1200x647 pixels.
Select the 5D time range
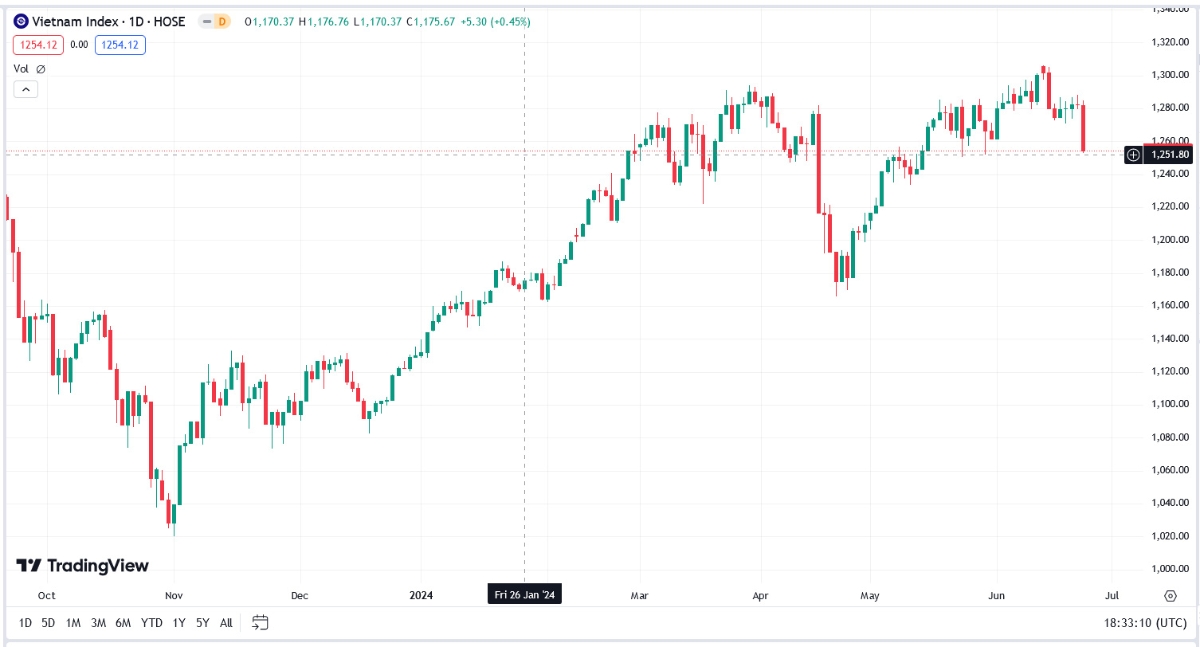(x=48, y=623)
